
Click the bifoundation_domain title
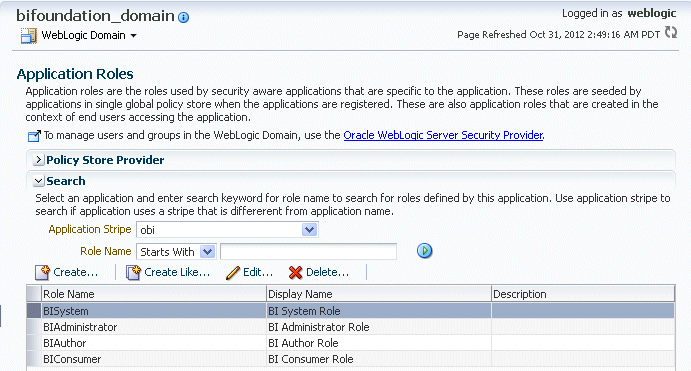95,16
